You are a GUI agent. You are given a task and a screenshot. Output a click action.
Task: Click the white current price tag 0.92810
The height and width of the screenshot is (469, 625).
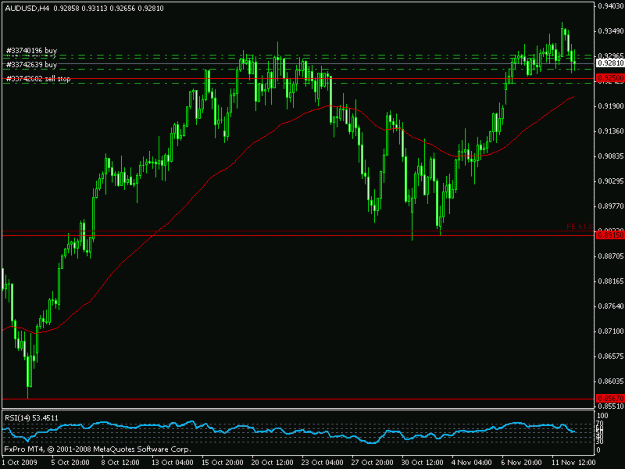point(610,63)
